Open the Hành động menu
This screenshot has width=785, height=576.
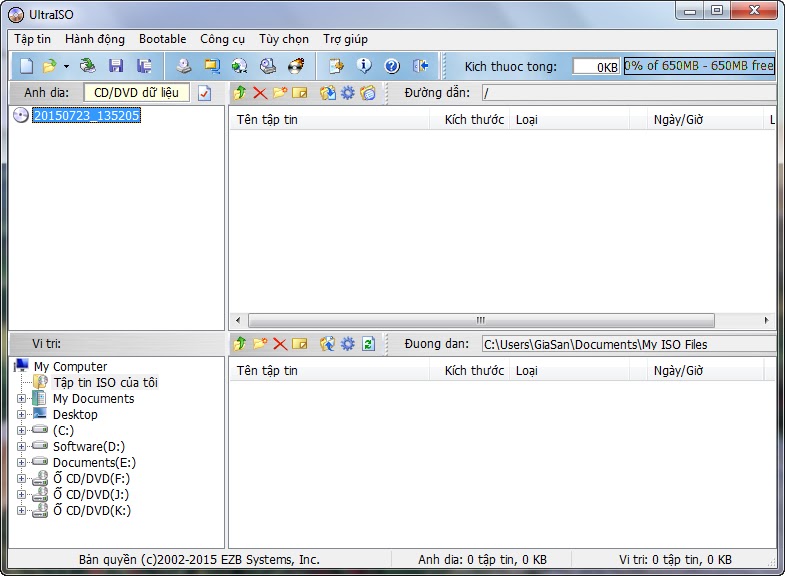pos(95,39)
